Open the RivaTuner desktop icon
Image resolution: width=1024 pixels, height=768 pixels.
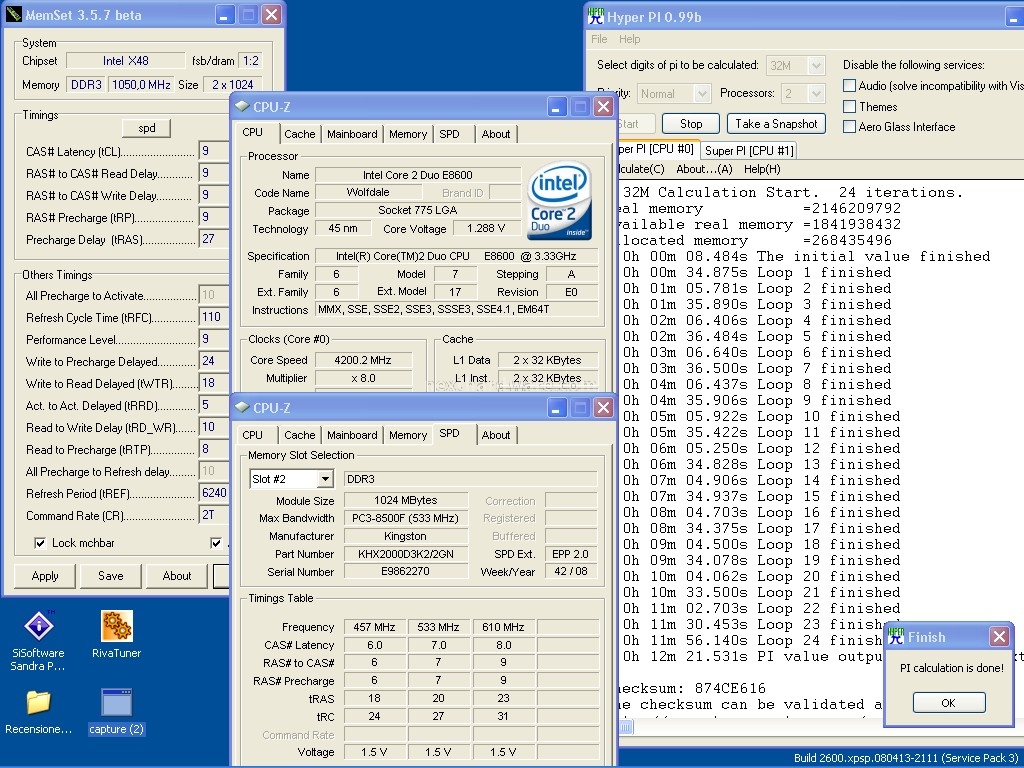[x=116, y=635]
